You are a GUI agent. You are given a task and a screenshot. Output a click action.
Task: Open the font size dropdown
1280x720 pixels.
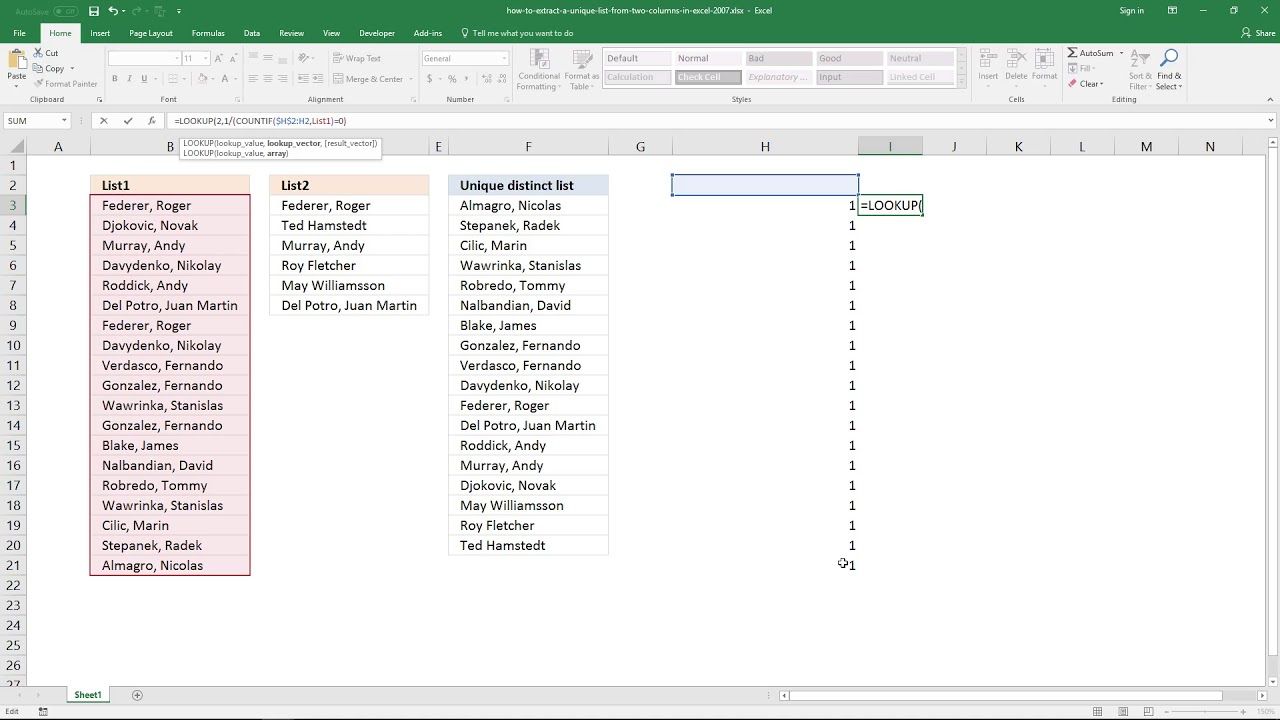(206, 58)
